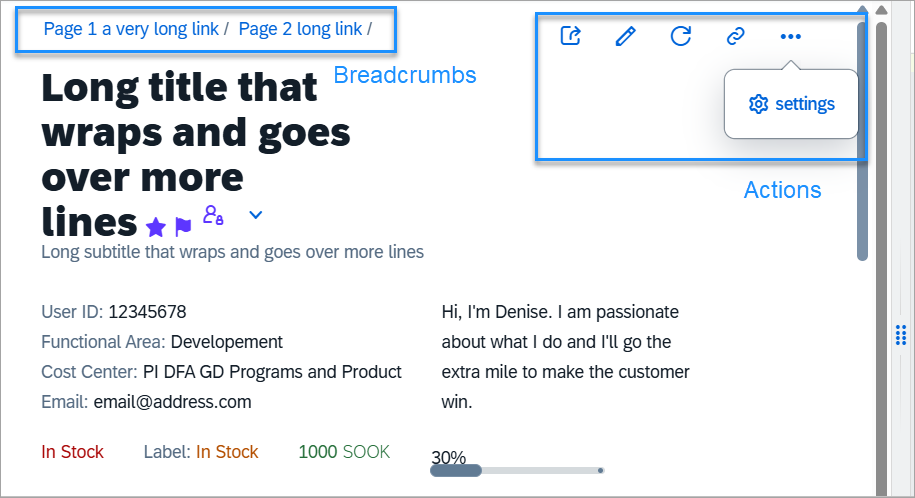This screenshot has height=498, width=915.
Task: Open Page 1 a very long link breadcrumb
Action: [x=131, y=29]
